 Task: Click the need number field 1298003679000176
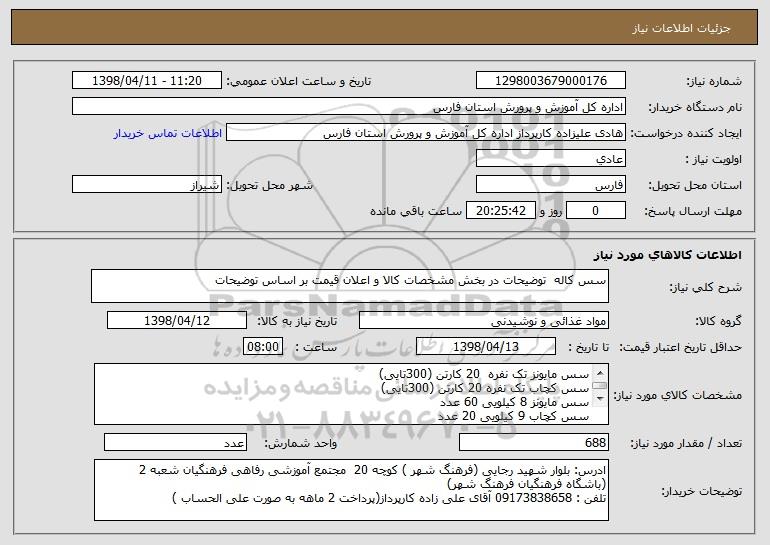pos(550,81)
